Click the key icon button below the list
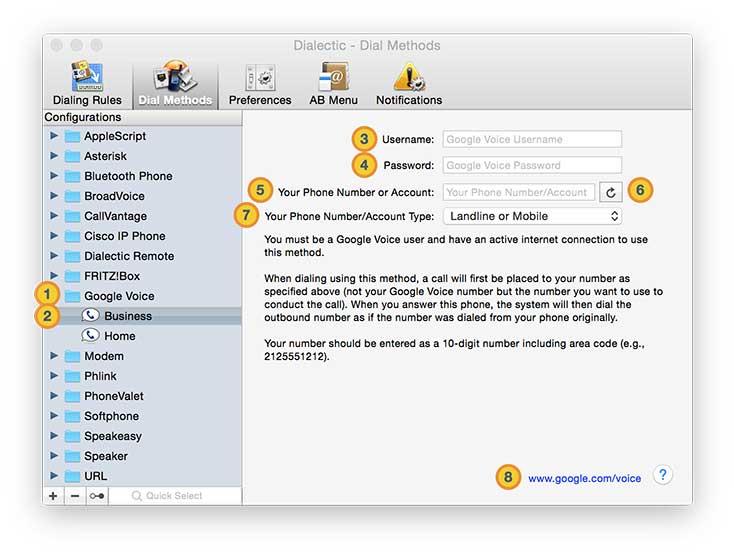The height and width of the screenshot is (555, 734). (97, 496)
